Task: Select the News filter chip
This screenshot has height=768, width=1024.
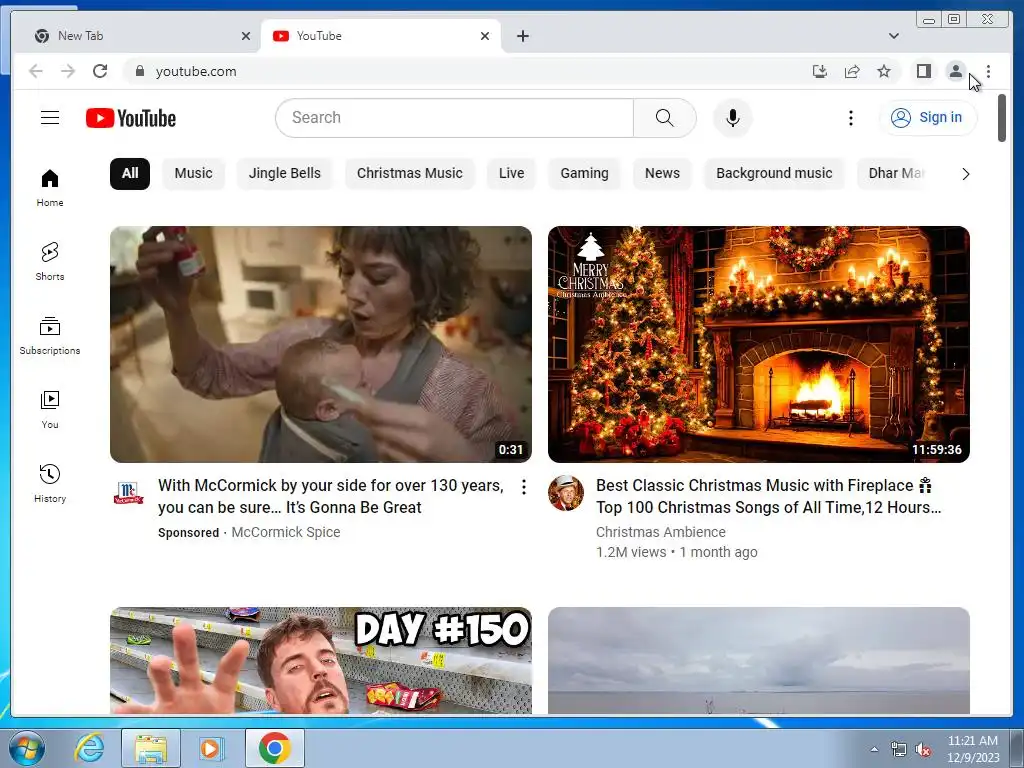Action: (x=662, y=174)
